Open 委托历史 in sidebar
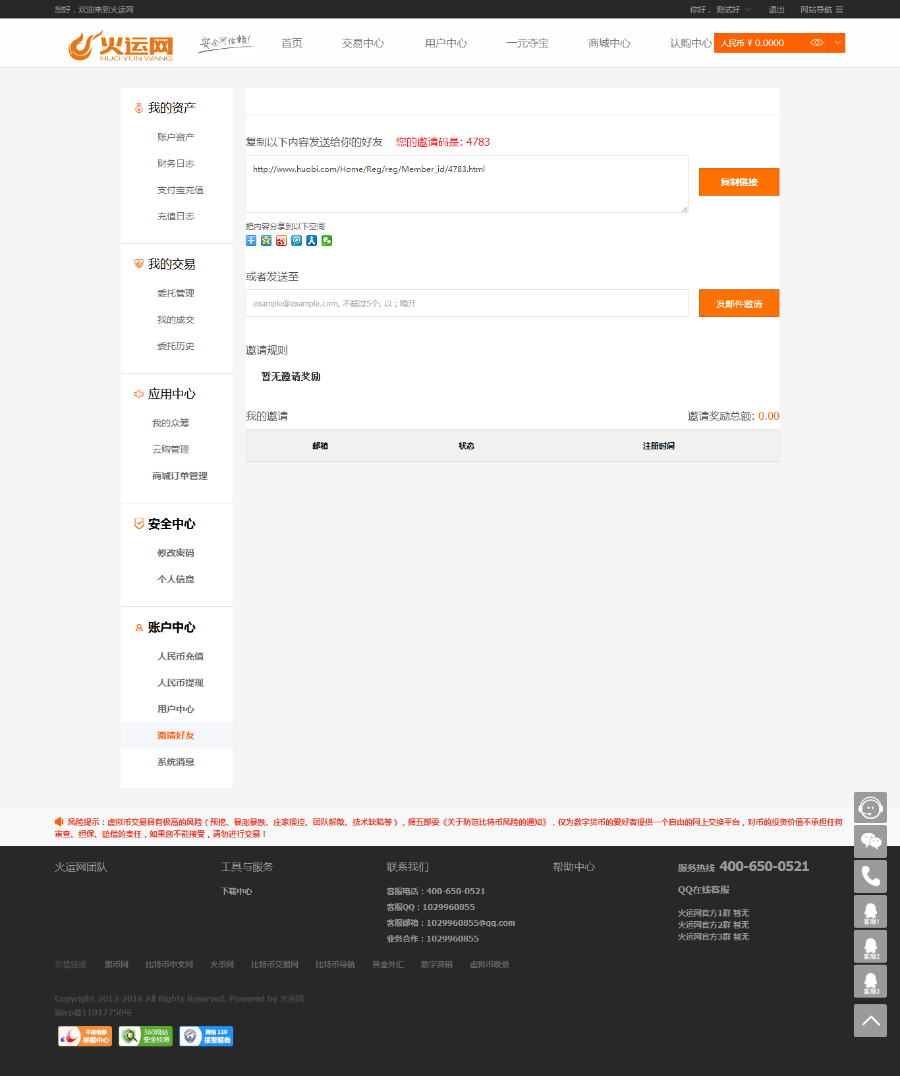The height and width of the screenshot is (1076, 900). [176, 346]
